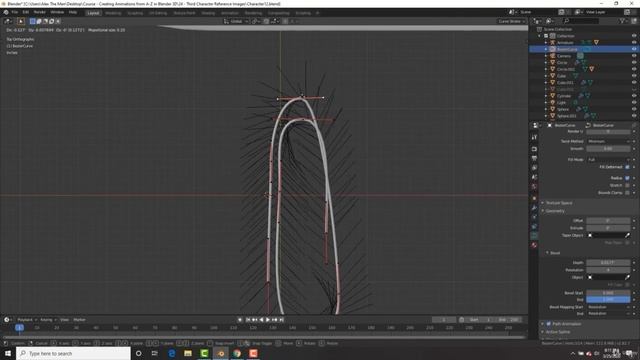
Task: Hide the Armature object via eye icon
Action: 634,42
